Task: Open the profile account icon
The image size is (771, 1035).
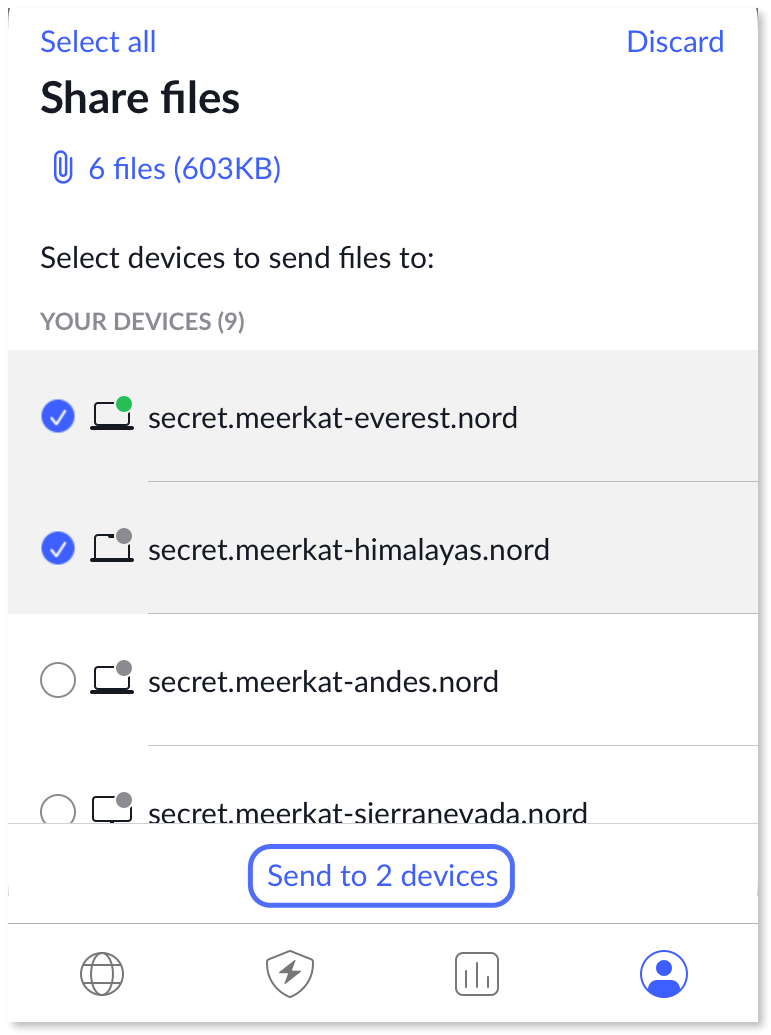Action: point(664,973)
